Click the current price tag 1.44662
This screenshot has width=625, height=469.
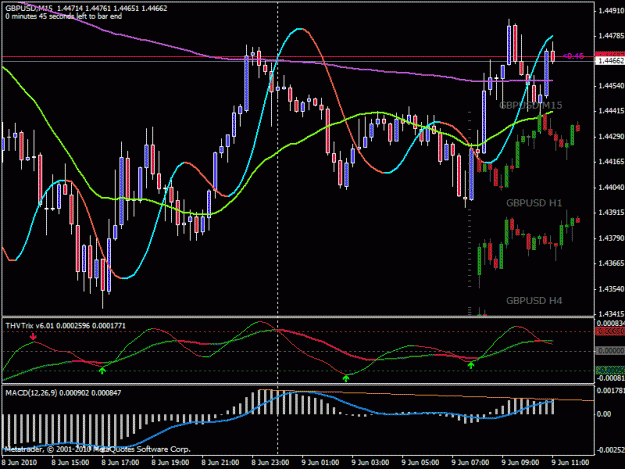[x=610, y=61]
